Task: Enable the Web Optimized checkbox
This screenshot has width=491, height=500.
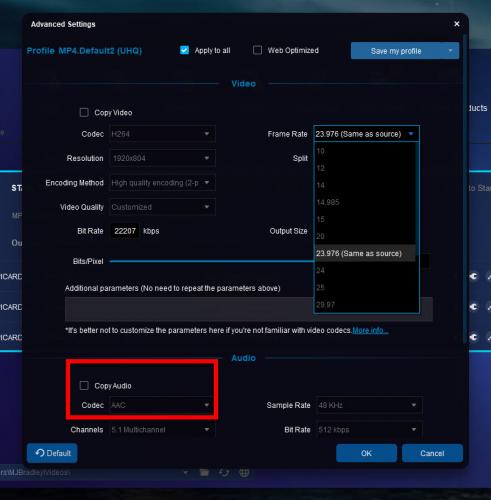Action: point(257,50)
